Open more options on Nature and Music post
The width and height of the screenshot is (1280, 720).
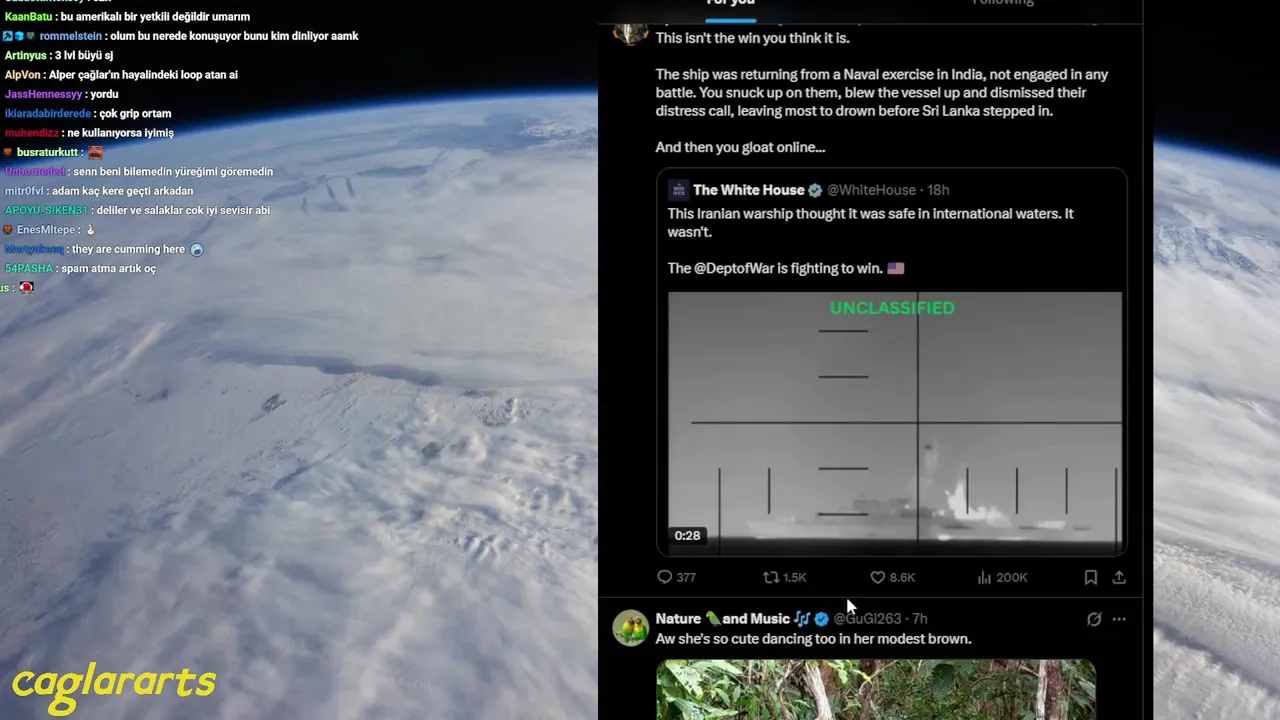(x=1119, y=619)
